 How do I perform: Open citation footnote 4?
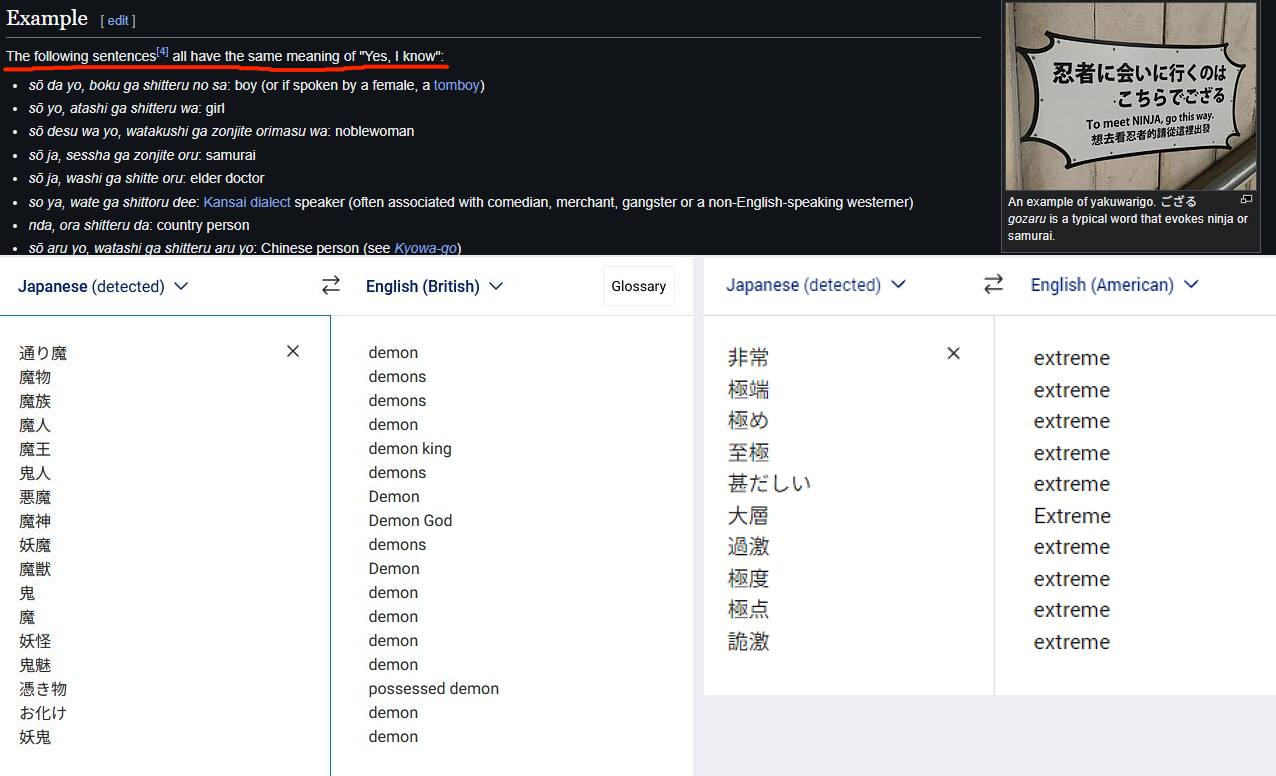[x=162, y=52]
